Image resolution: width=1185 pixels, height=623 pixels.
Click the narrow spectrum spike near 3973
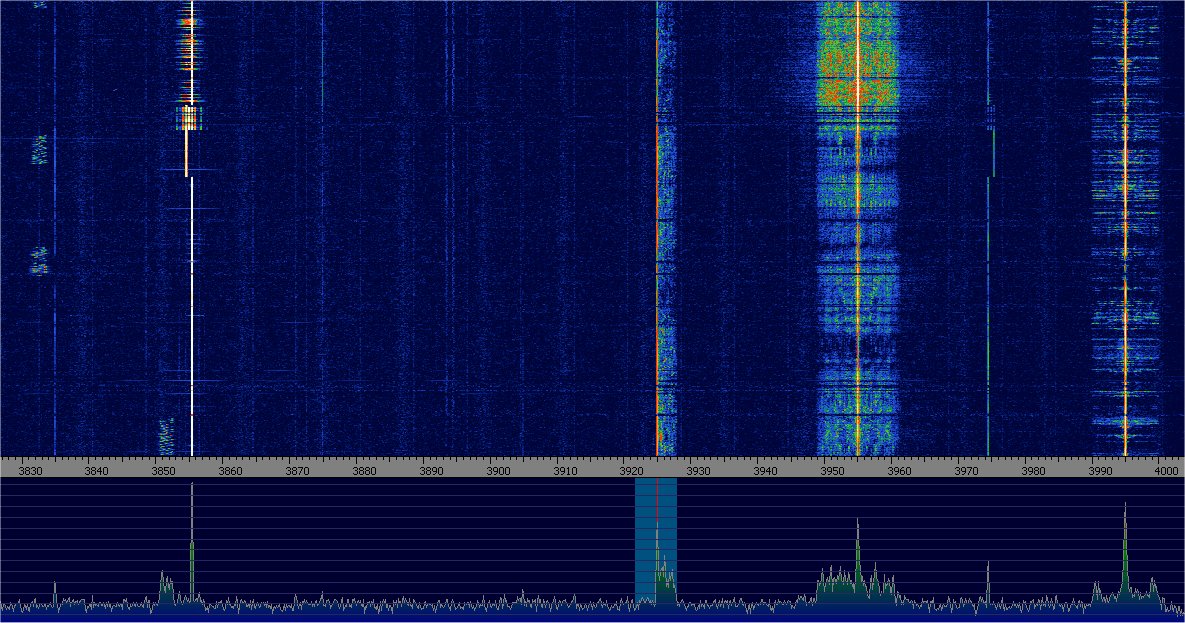[x=987, y=580]
